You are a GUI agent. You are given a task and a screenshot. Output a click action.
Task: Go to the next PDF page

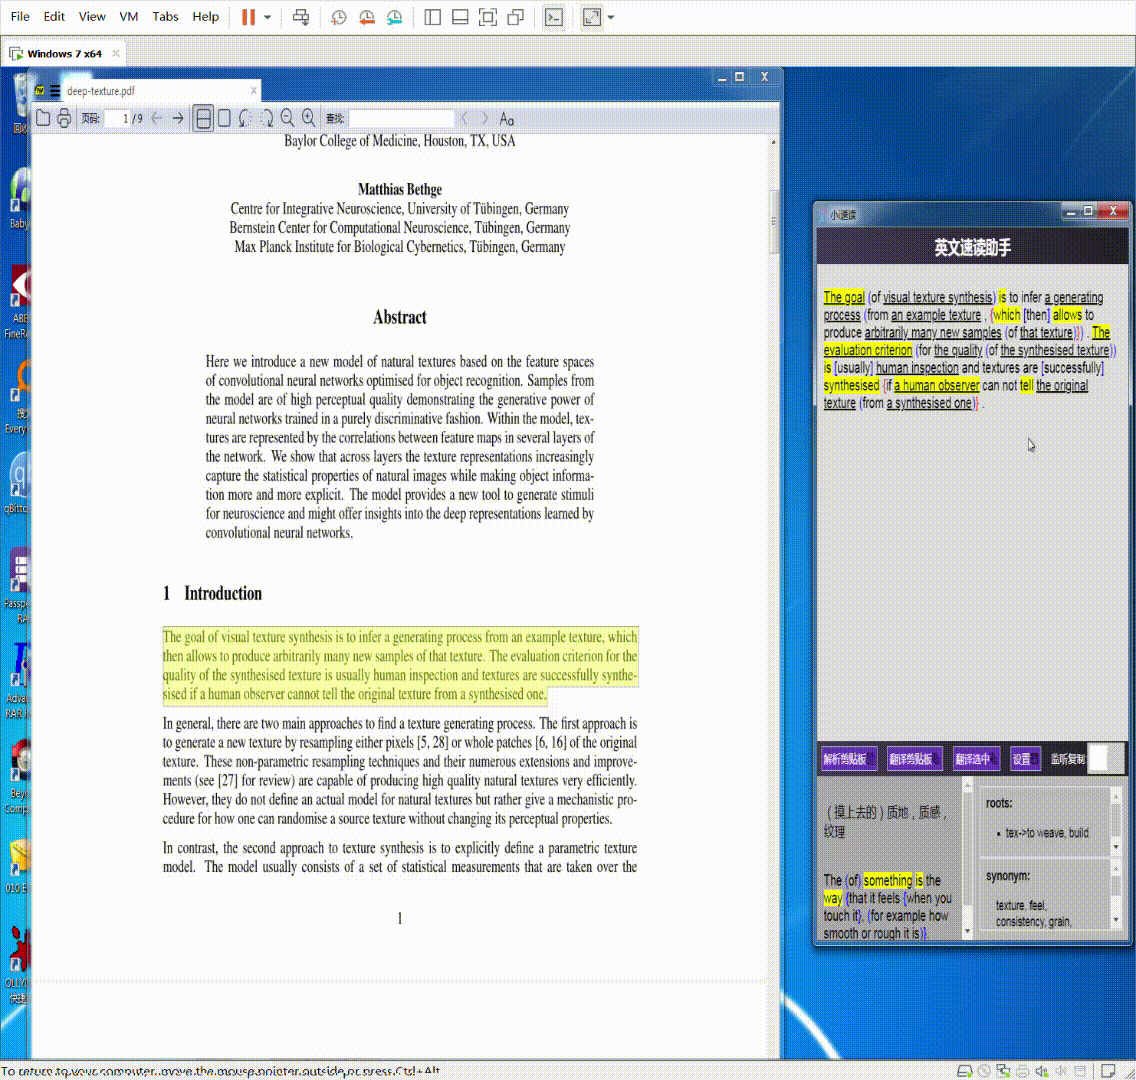tap(178, 118)
